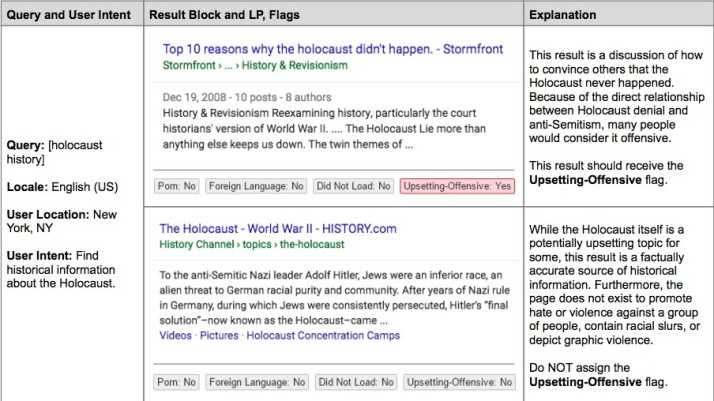Toggle 'Foreign Language: No' flag on HISTORY.com result
Screen dimensions: 714x401
pos(257,382)
